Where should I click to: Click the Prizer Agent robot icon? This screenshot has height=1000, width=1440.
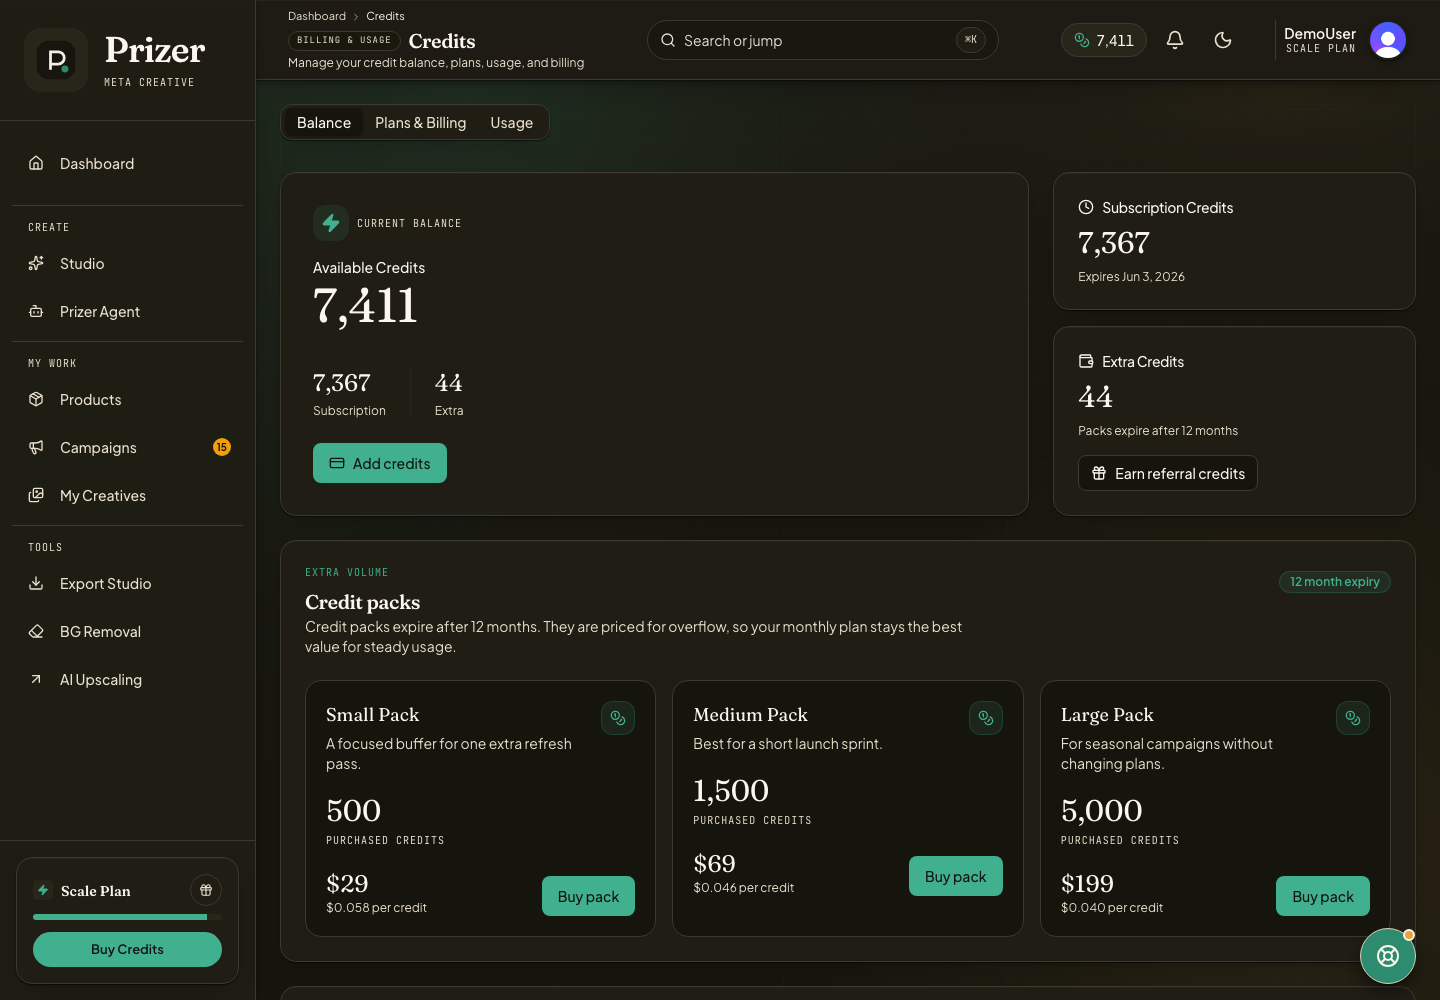click(36, 311)
